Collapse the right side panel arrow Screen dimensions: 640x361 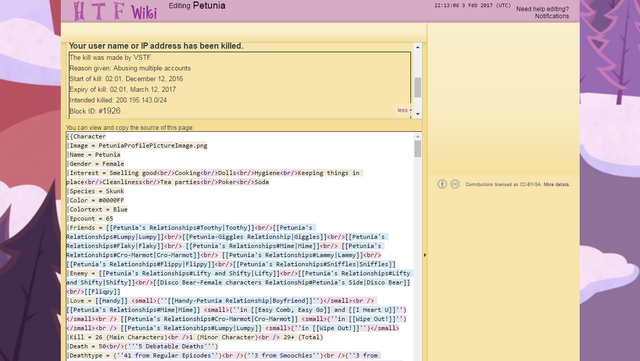[425, 255]
